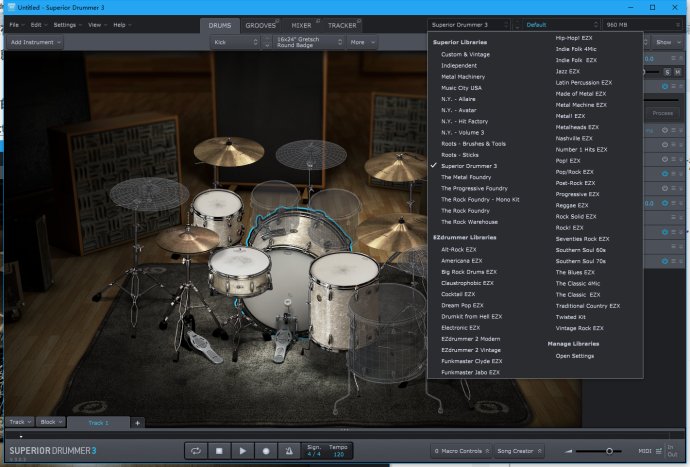Expand the Macro Controls panel
Viewport: 690px width, 467px height.
[x=461, y=451]
